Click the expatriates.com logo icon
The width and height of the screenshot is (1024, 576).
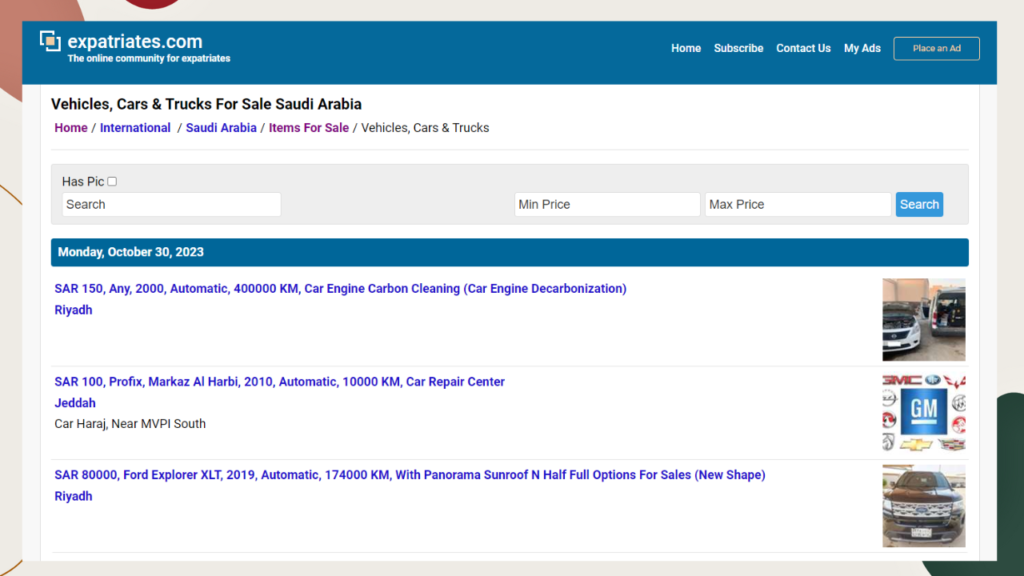click(50, 41)
